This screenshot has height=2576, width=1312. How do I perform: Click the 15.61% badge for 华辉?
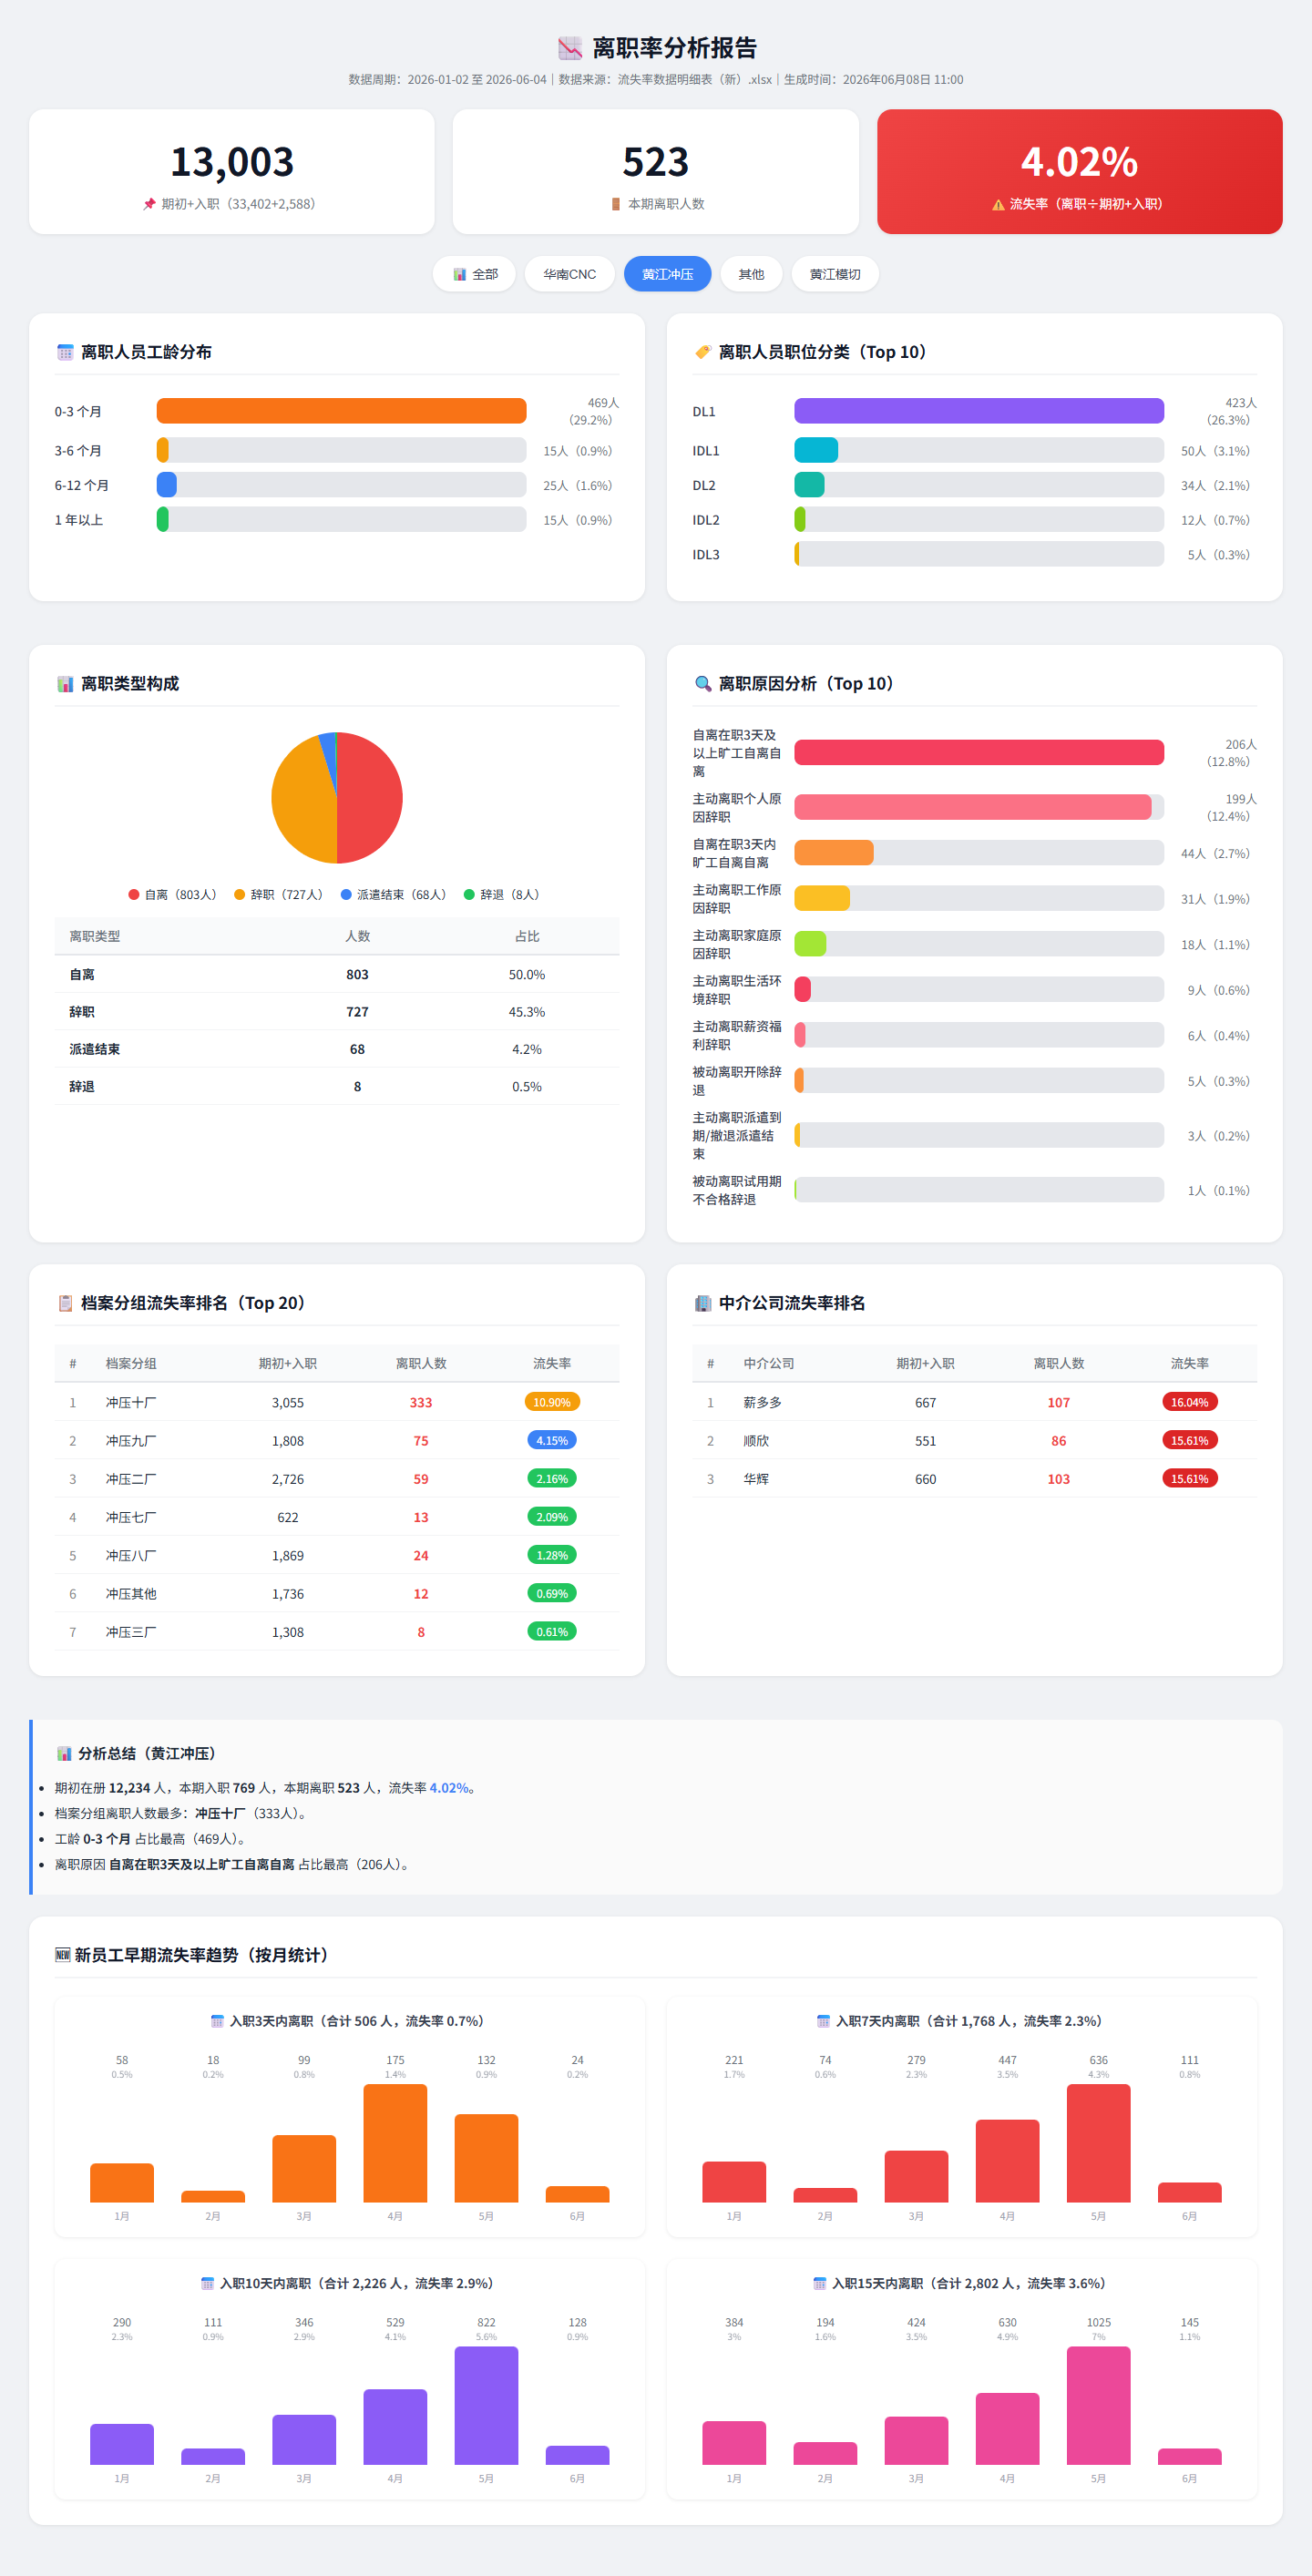coord(1190,1479)
